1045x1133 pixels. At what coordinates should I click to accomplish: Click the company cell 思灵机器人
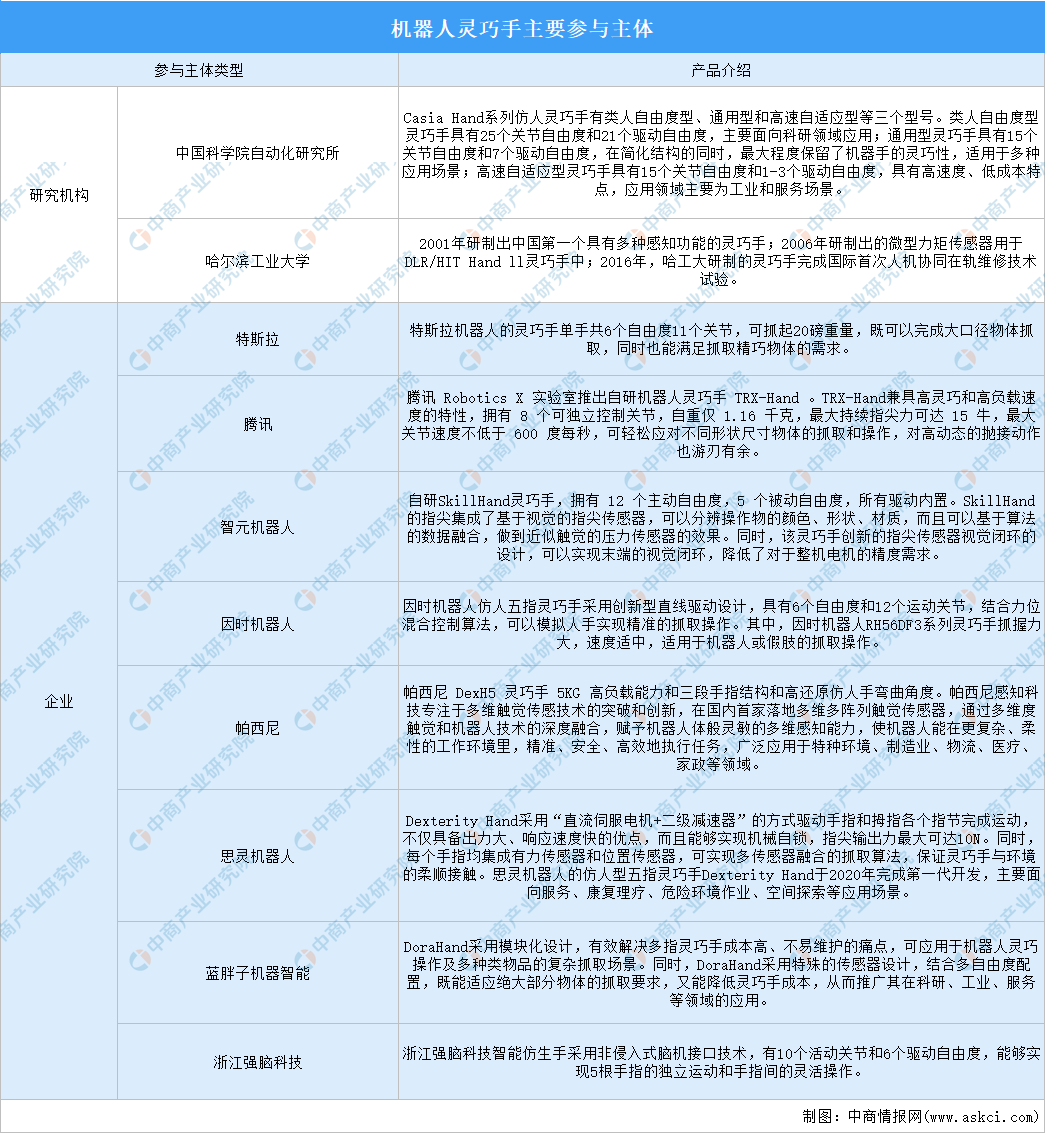258,856
